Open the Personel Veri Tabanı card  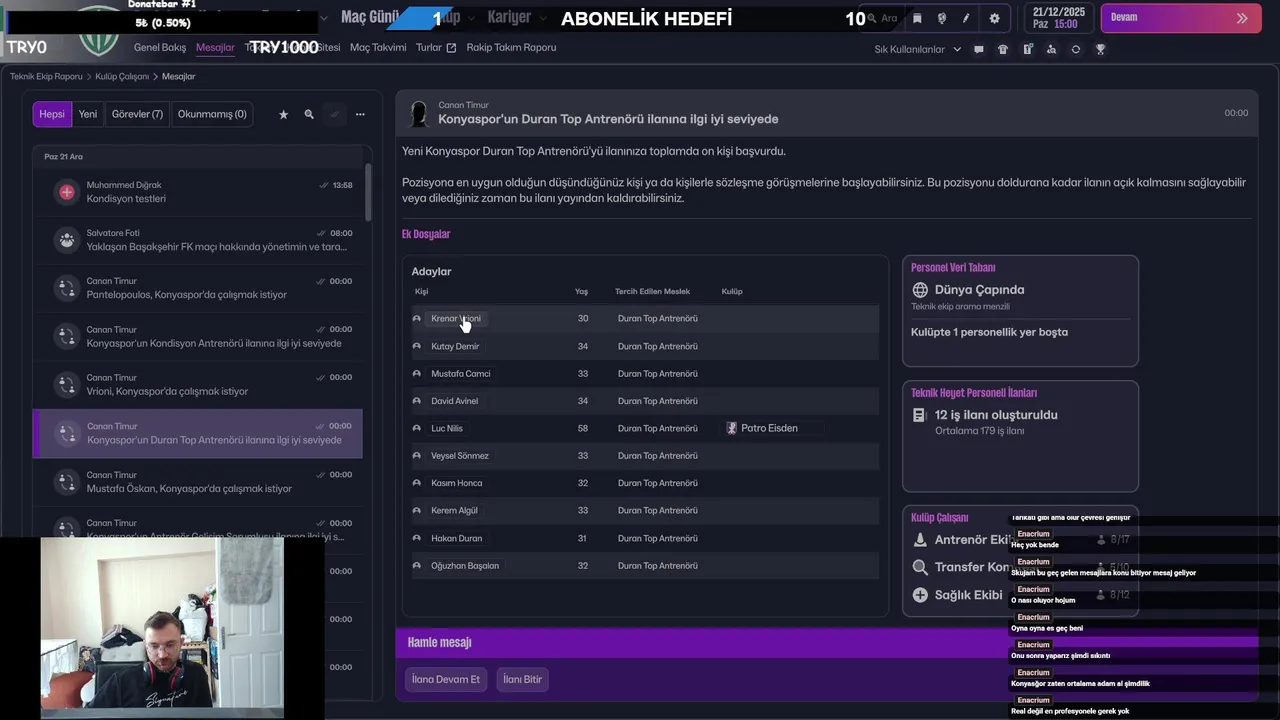pos(1020,311)
